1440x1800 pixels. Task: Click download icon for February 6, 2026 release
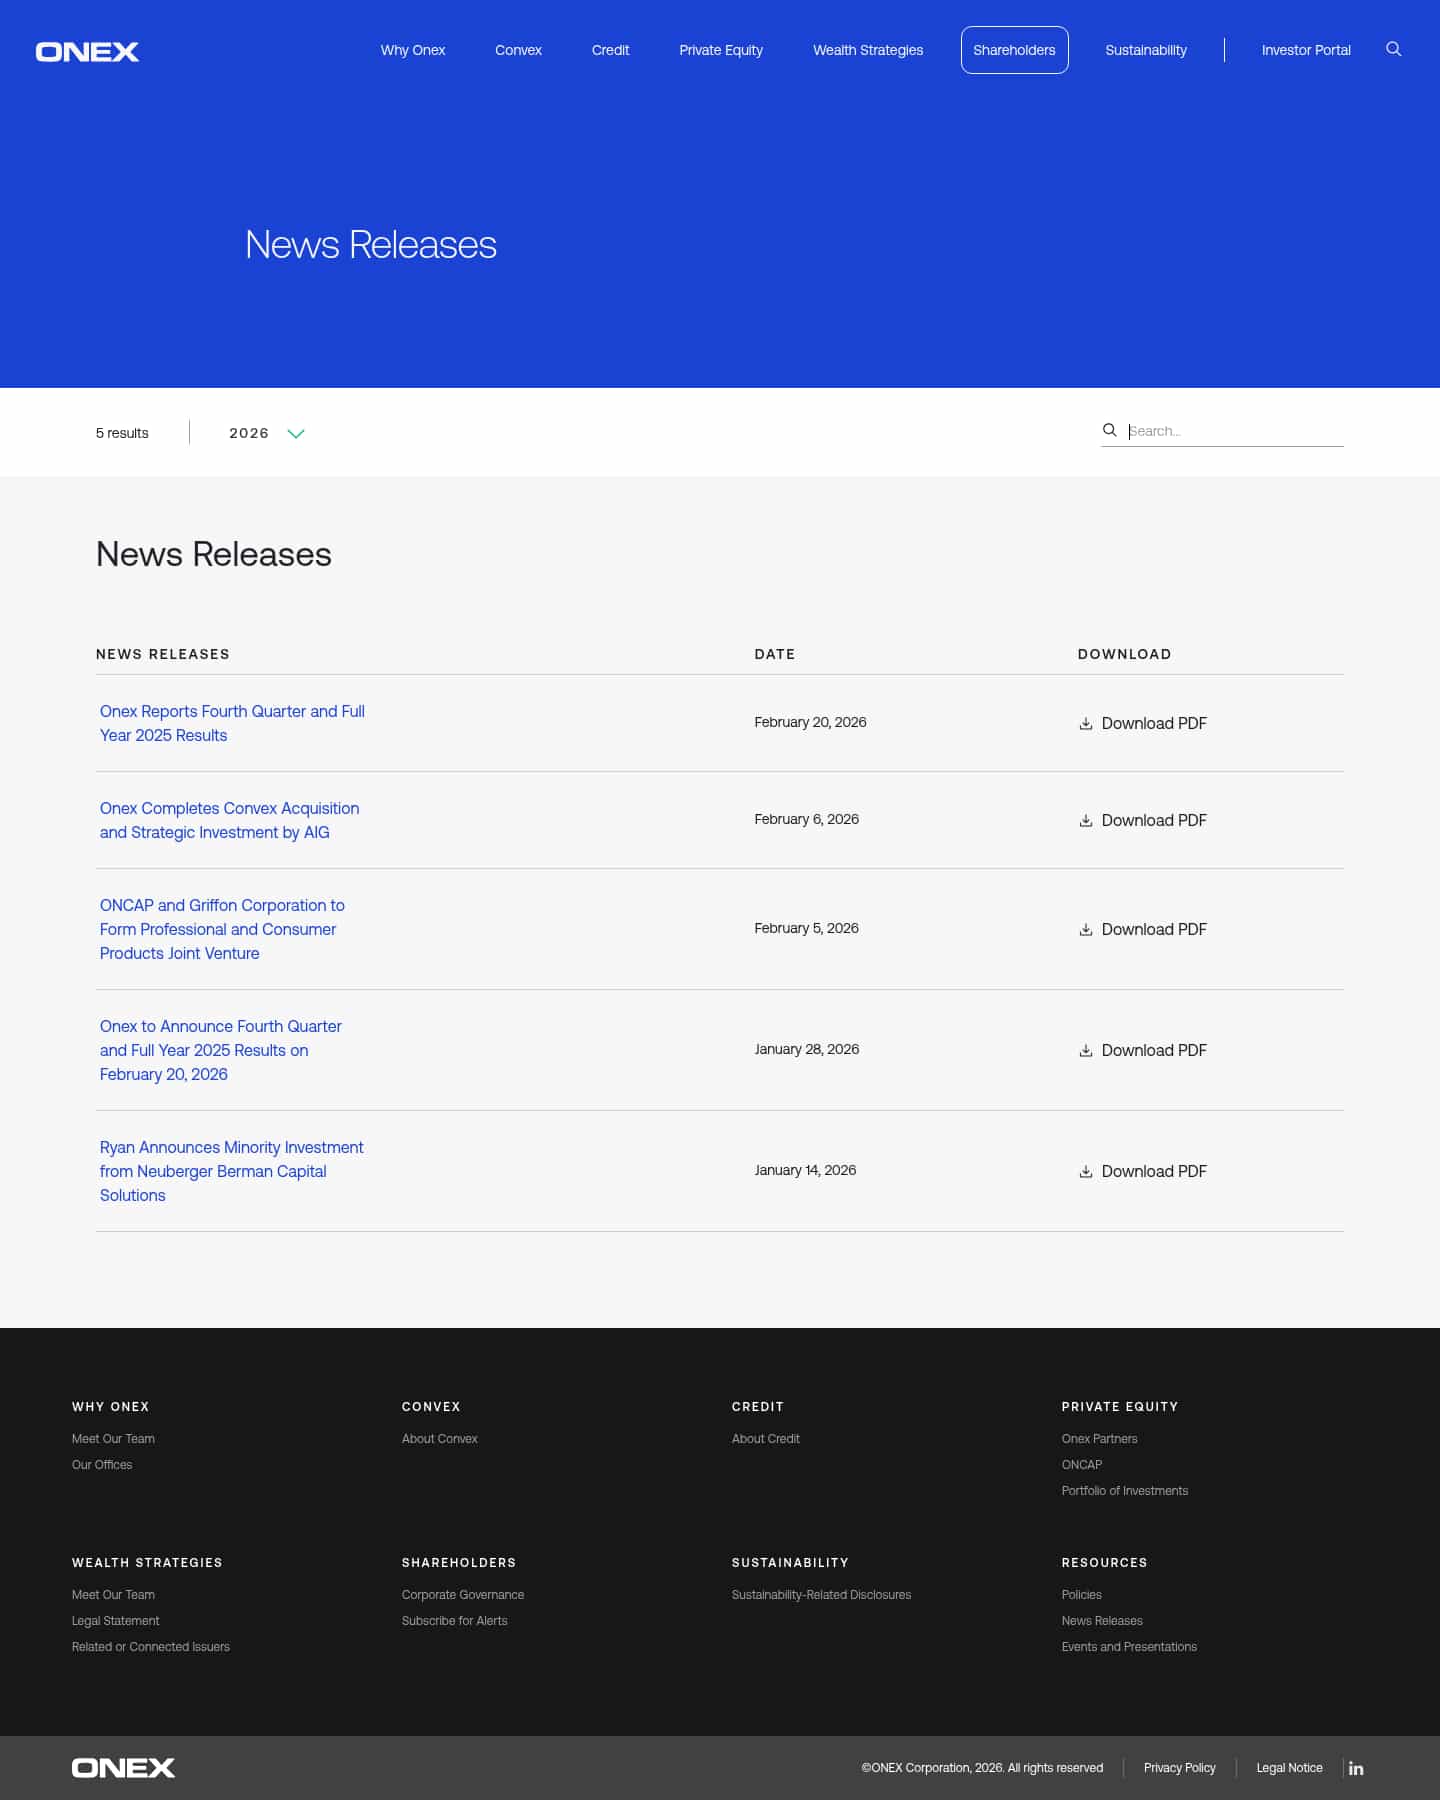click(x=1085, y=820)
